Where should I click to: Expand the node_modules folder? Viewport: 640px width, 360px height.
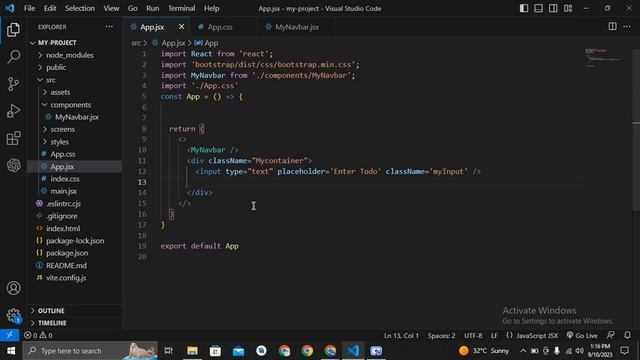pos(75,55)
